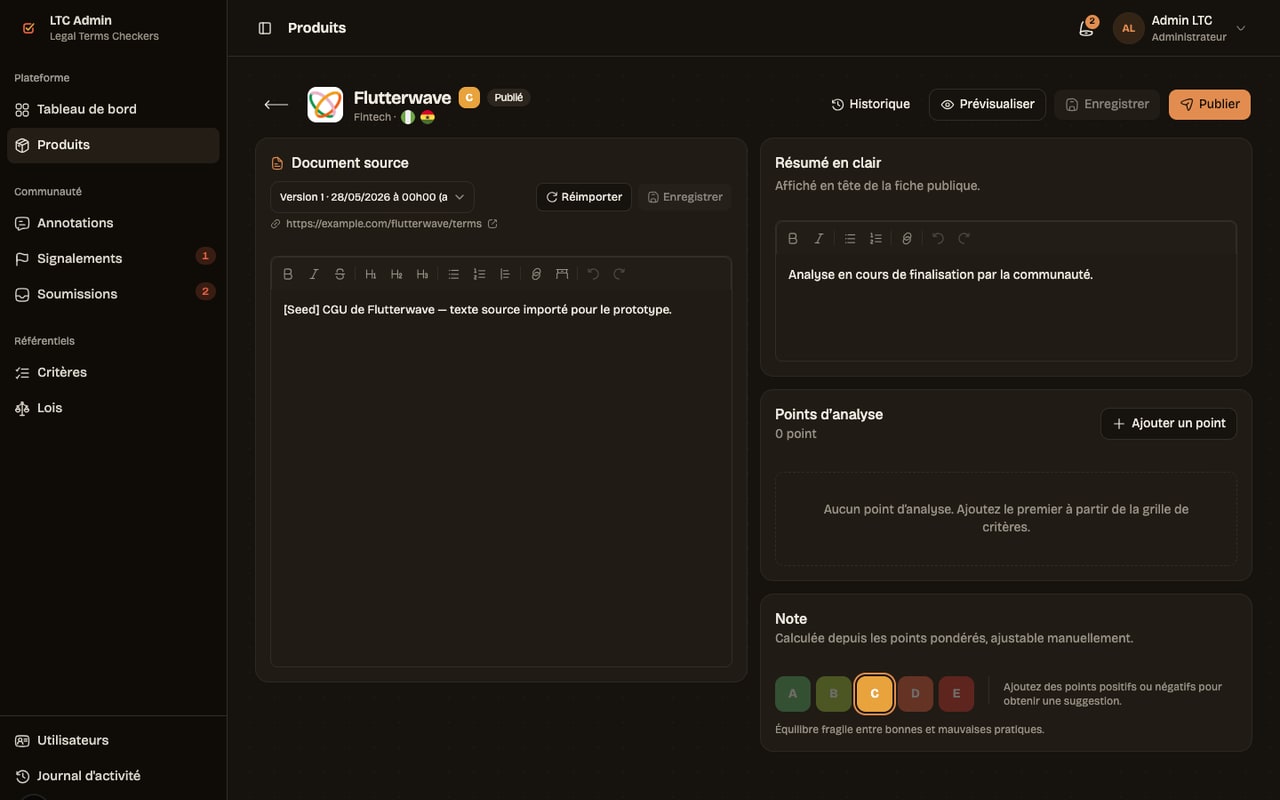Screen dimensions: 1280x800
Task: Insert numbered list in the Document source editor
Action: [479, 274]
